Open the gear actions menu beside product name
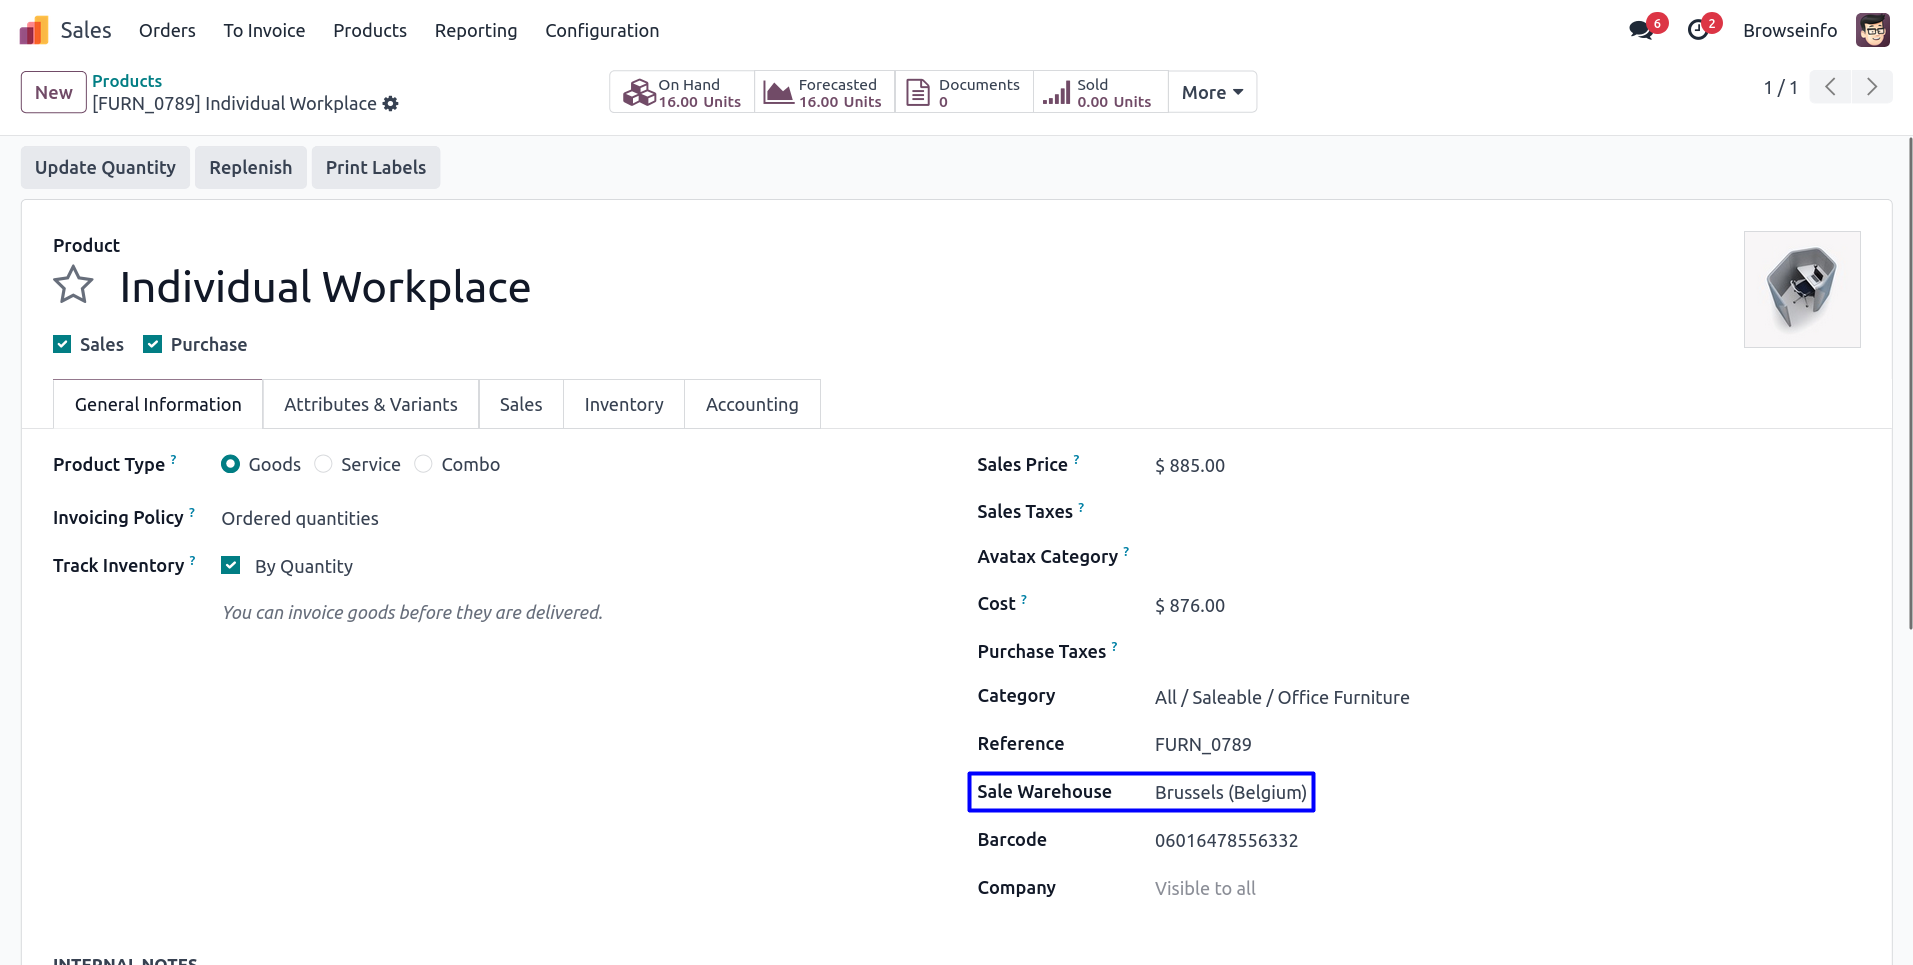This screenshot has height=965, width=1913. (391, 104)
